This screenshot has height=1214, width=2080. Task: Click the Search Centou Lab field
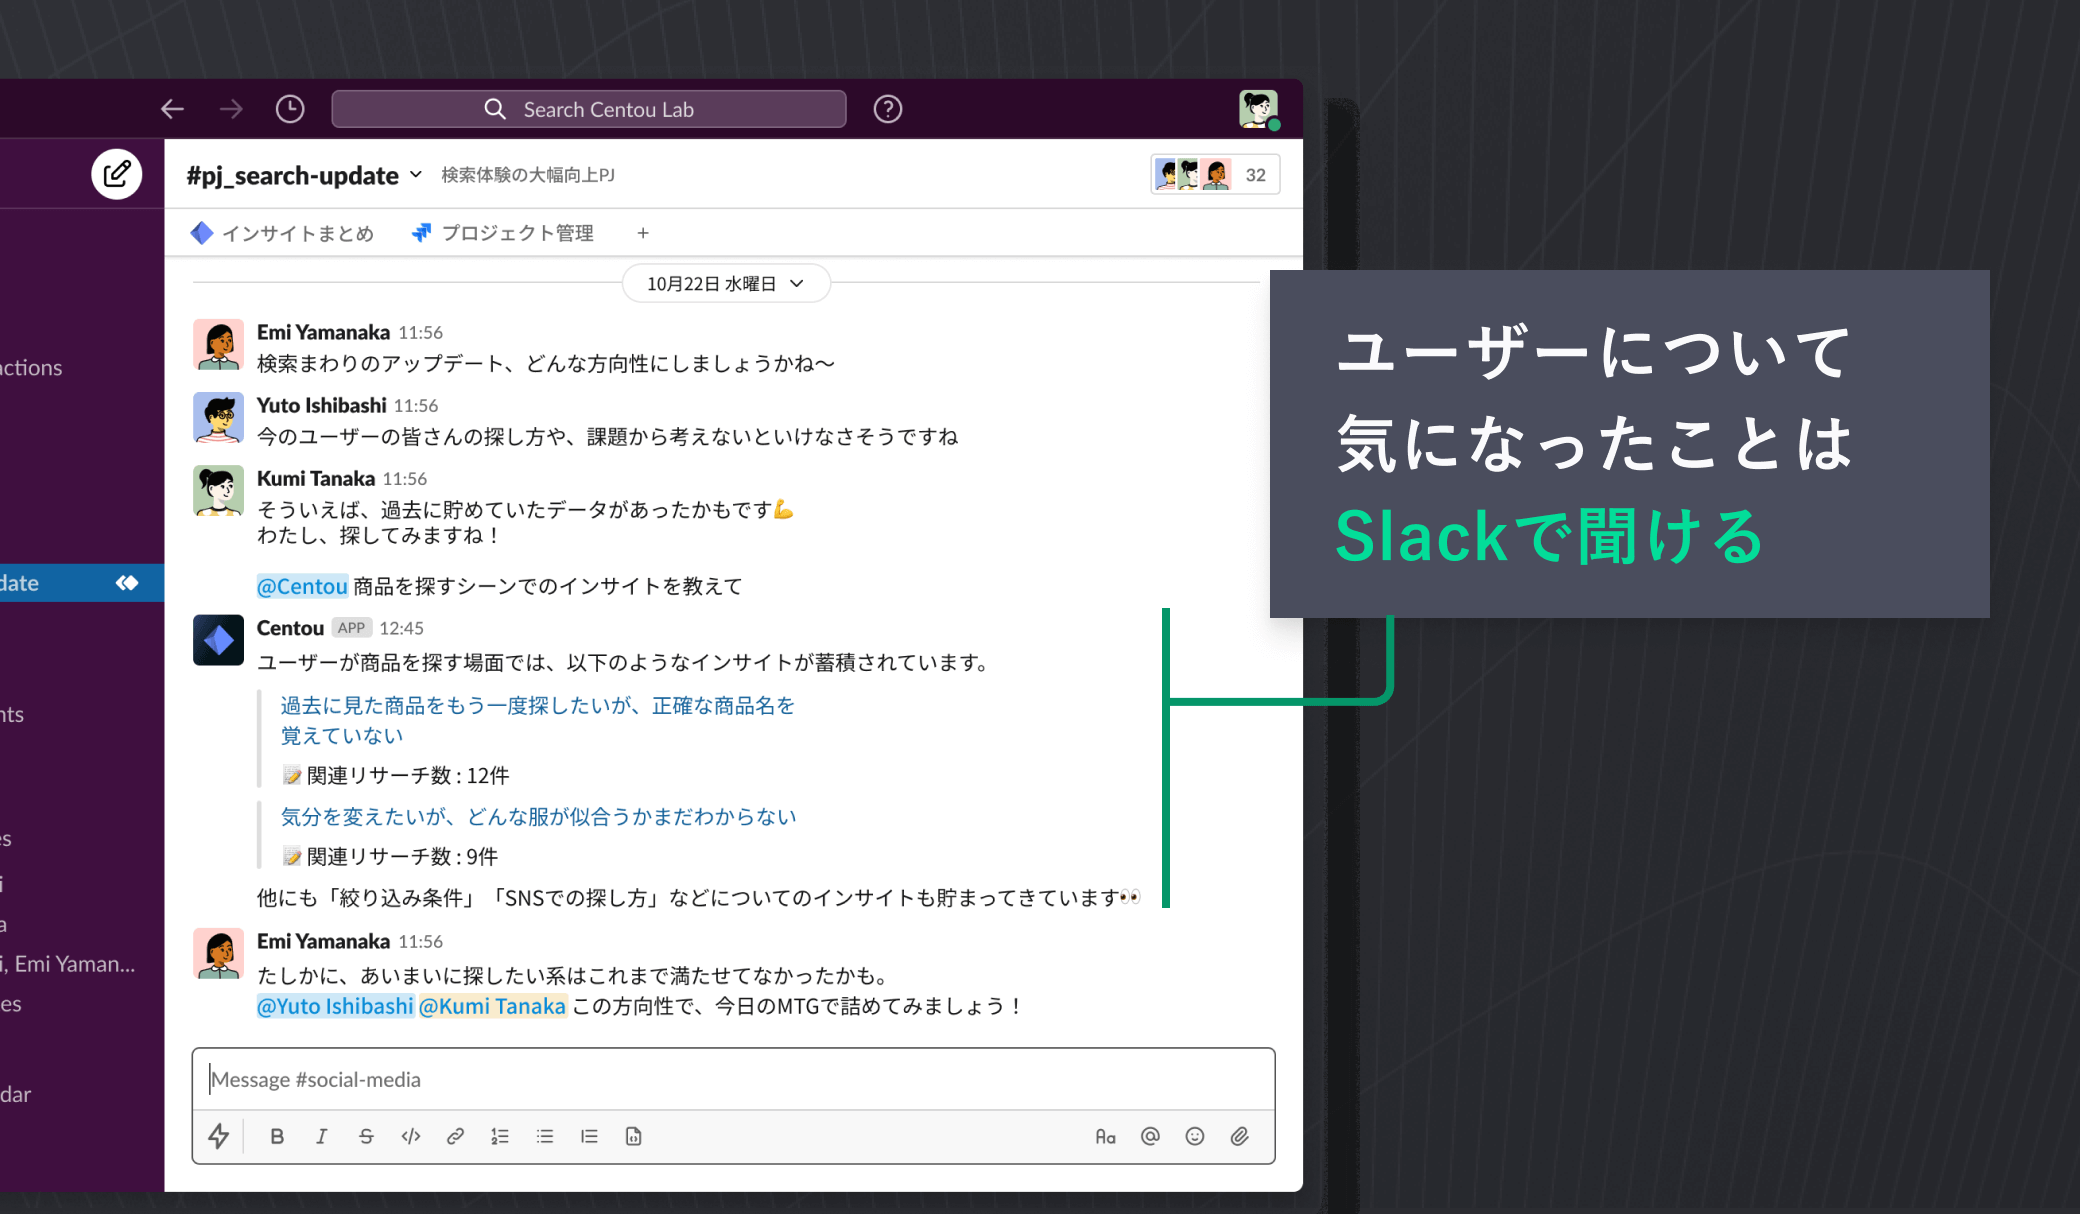pyautogui.click(x=589, y=109)
